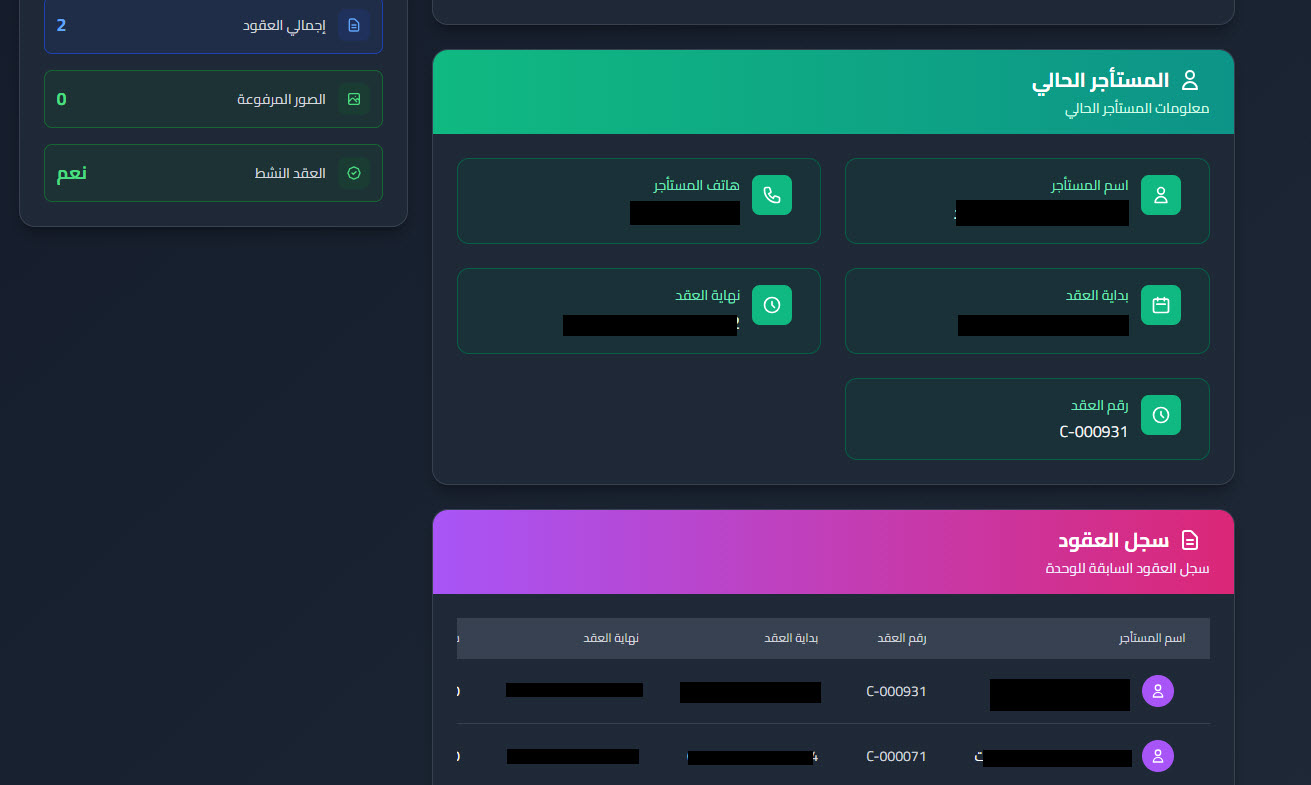1311x785 pixels.
Task: Click the هاتف المستأجر field label
Action: pos(697,186)
